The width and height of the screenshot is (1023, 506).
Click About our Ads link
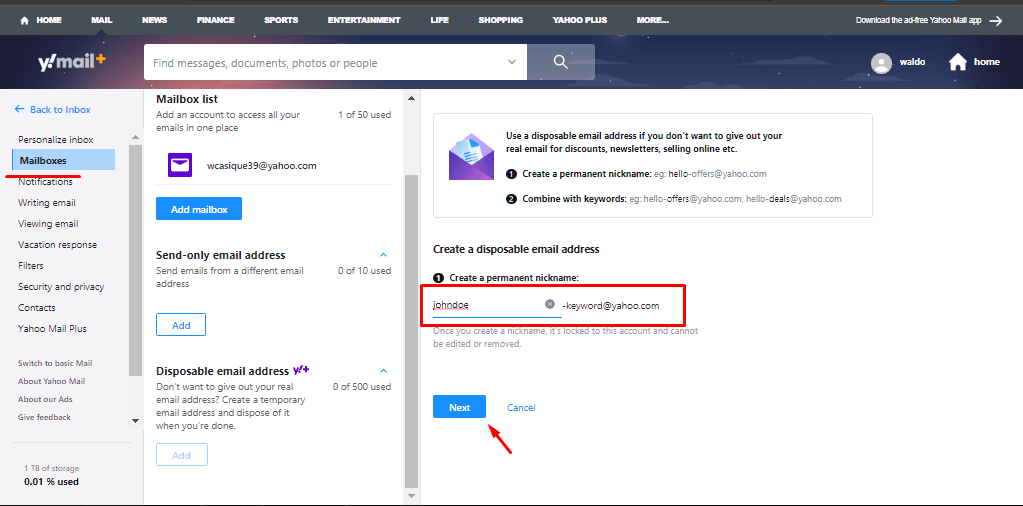[x=45, y=399]
